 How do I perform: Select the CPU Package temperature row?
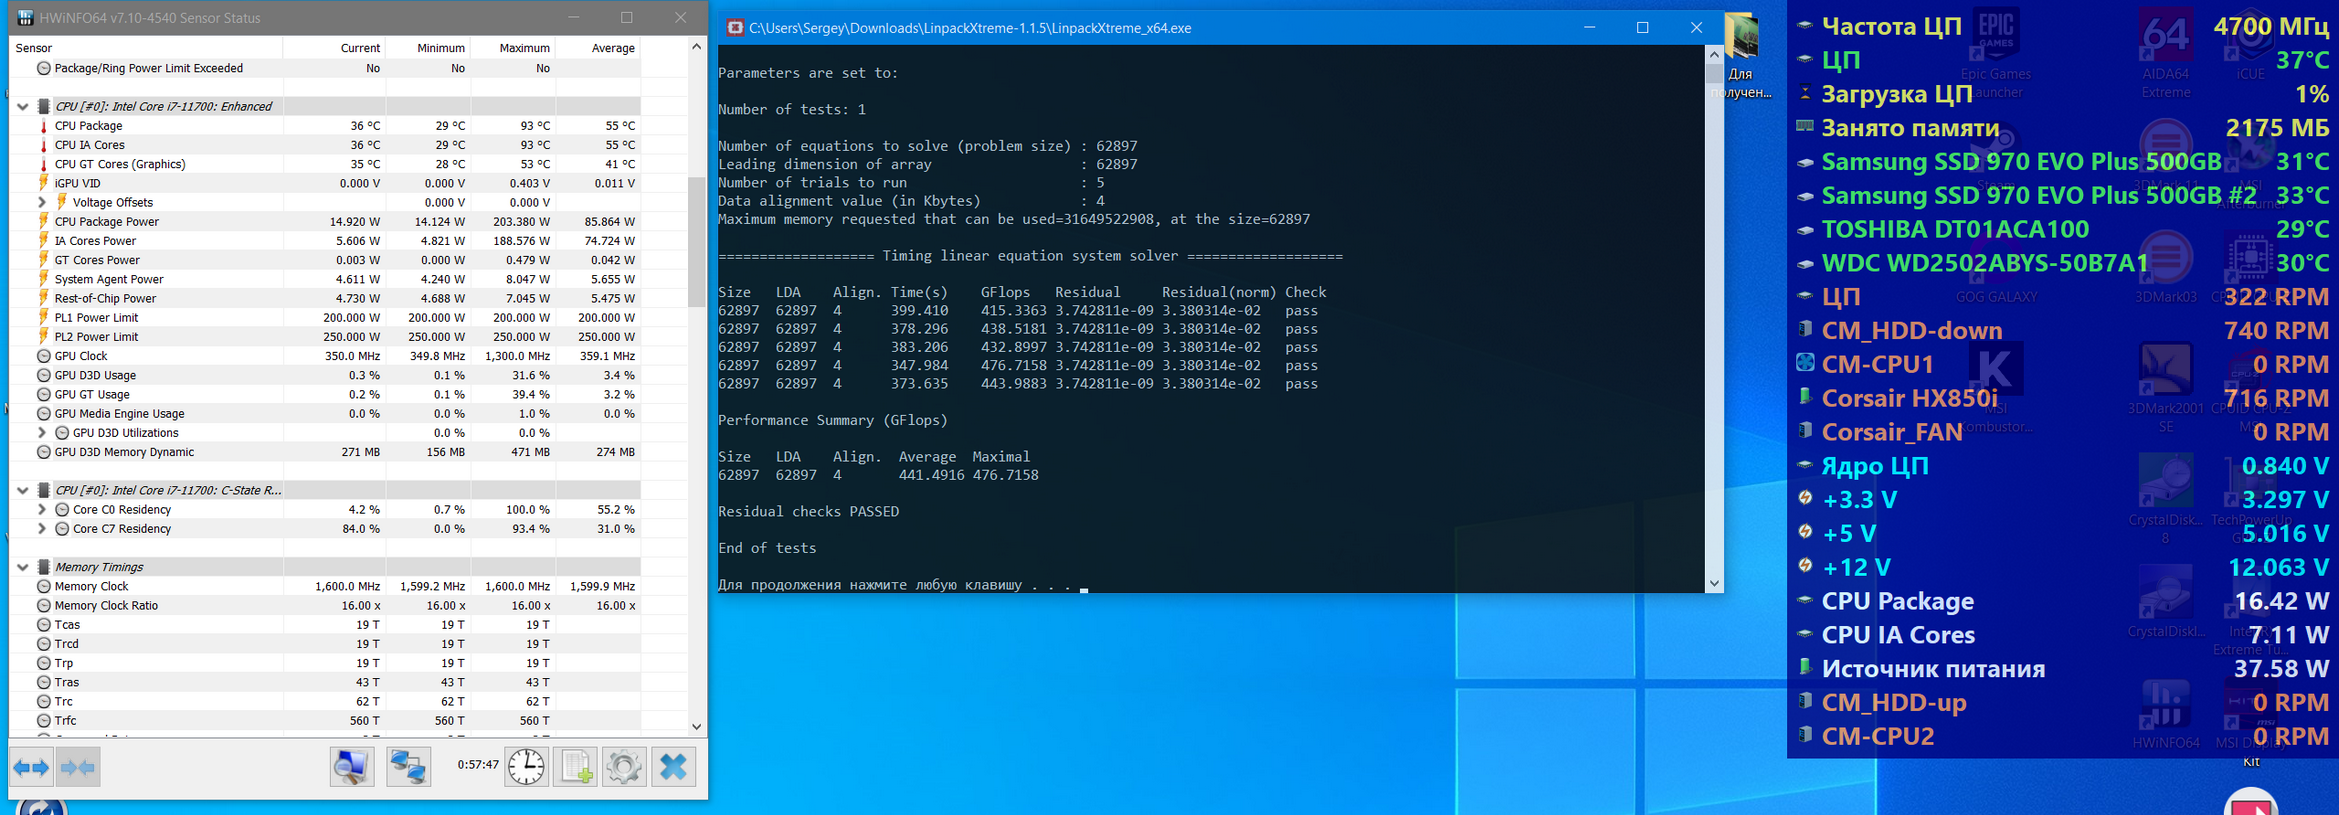click(325, 126)
